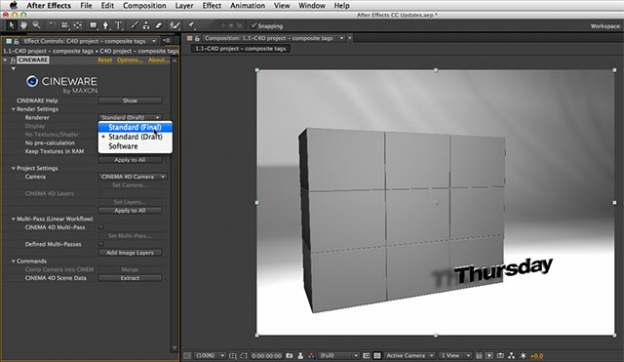Toggle the Snapping checkbox

(254, 26)
